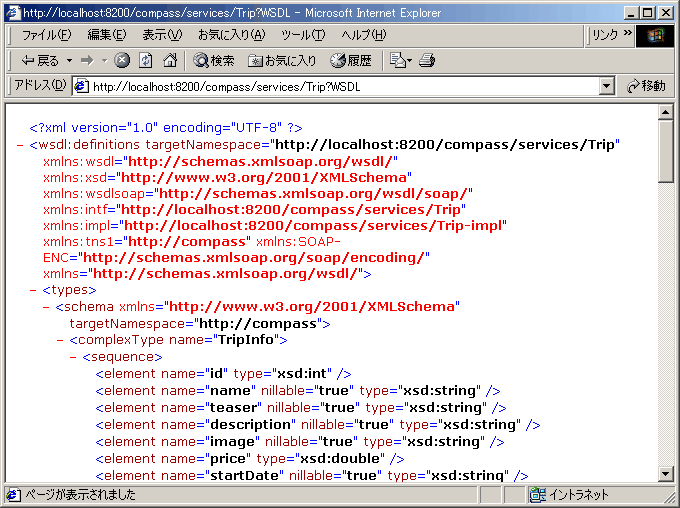
Task: Click the vertical scrollbar up arrow
Action: pyautogui.click(x=665, y=112)
